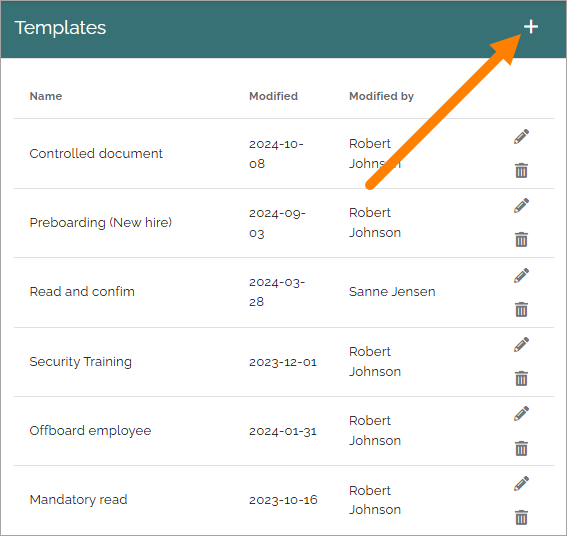
Task: Delete the Controlled document template
Action: (x=521, y=170)
